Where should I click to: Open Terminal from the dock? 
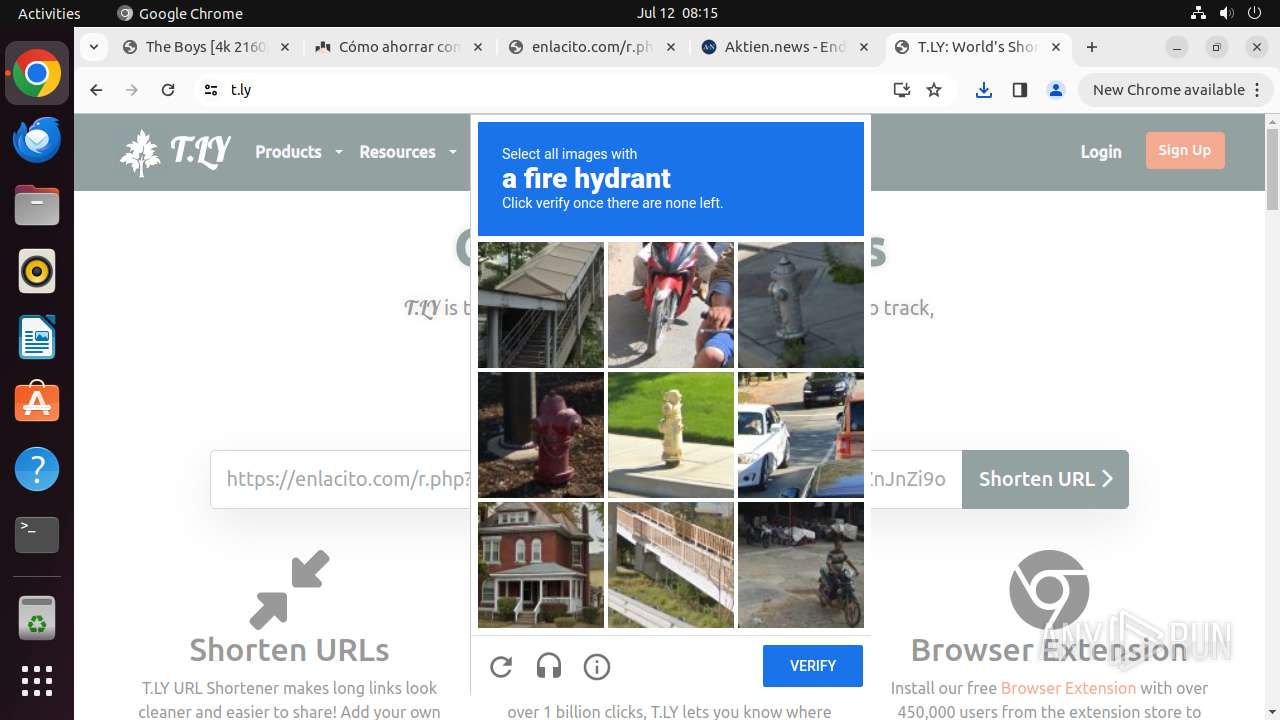click(x=37, y=535)
